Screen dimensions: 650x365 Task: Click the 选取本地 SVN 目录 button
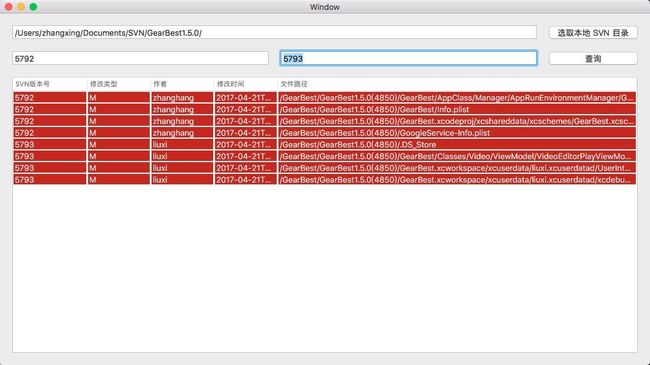[593, 33]
